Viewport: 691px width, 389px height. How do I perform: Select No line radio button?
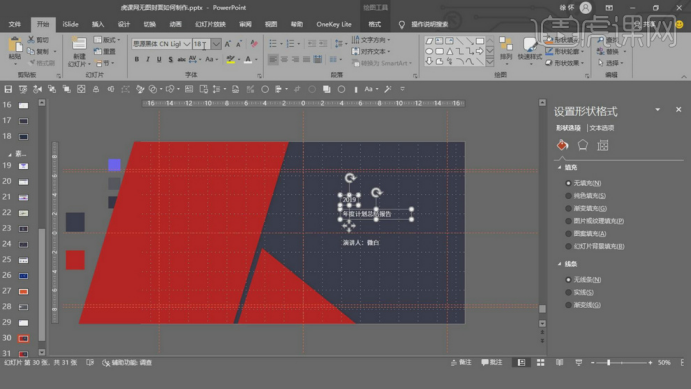[x=568, y=279]
